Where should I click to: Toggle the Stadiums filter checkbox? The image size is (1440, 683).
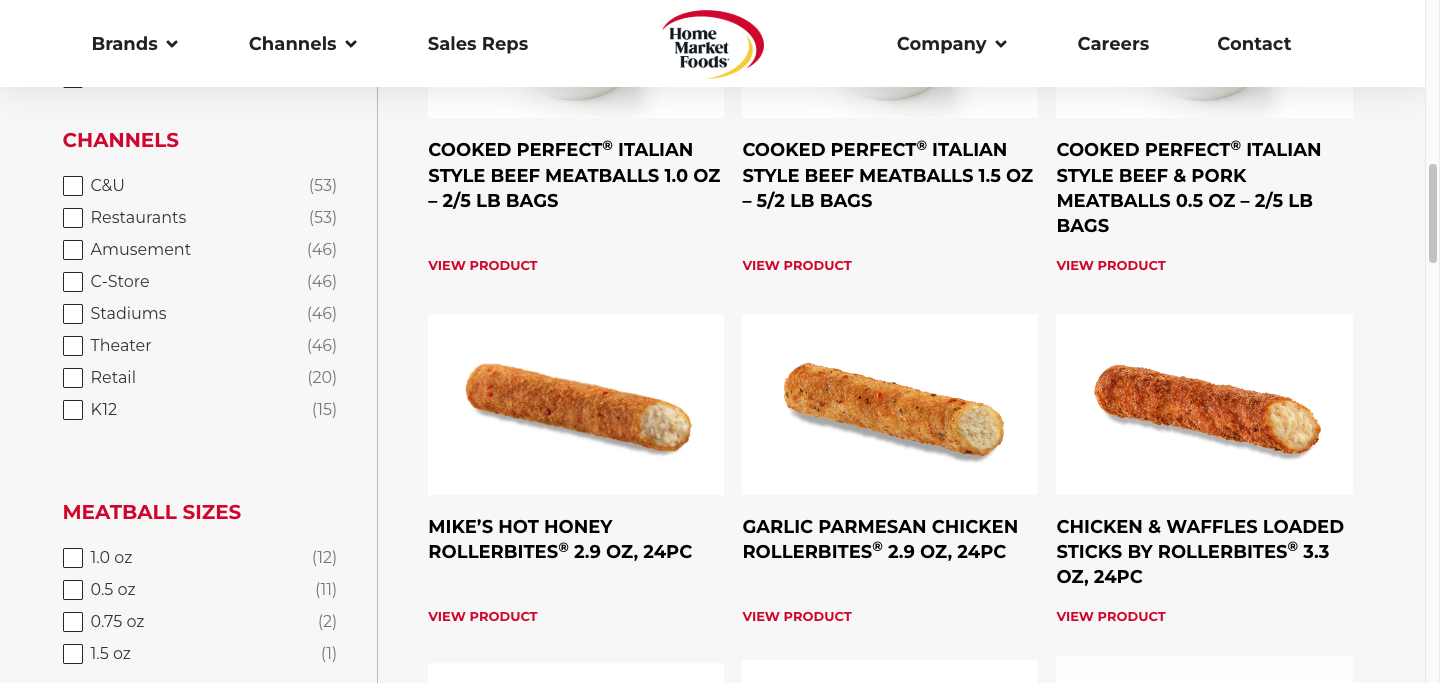tap(73, 314)
